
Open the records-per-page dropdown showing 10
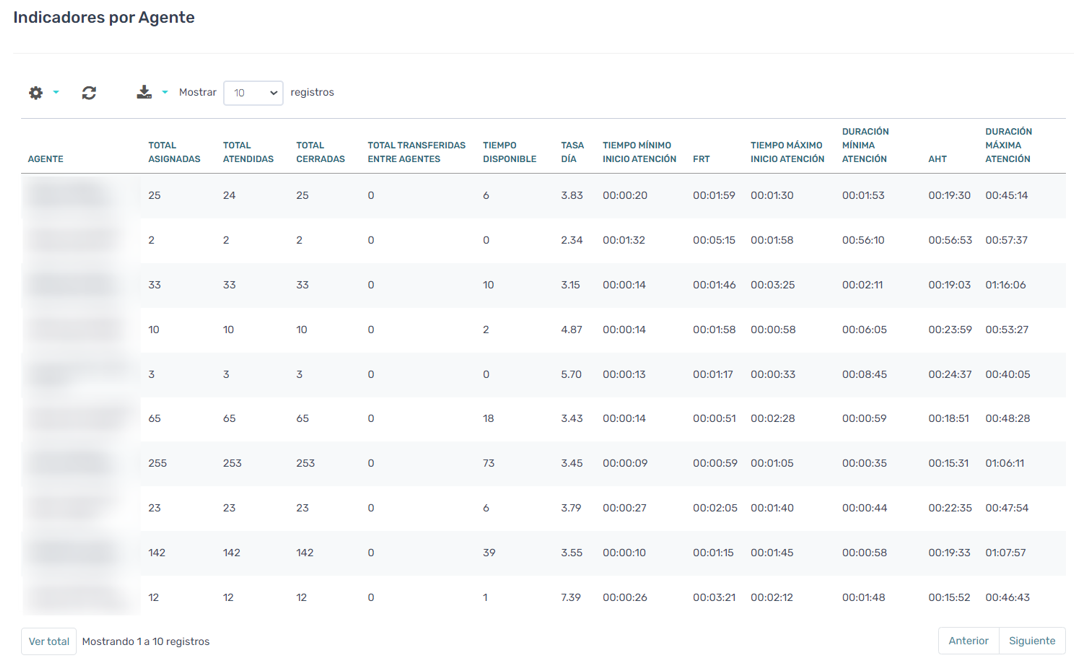(x=253, y=92)
